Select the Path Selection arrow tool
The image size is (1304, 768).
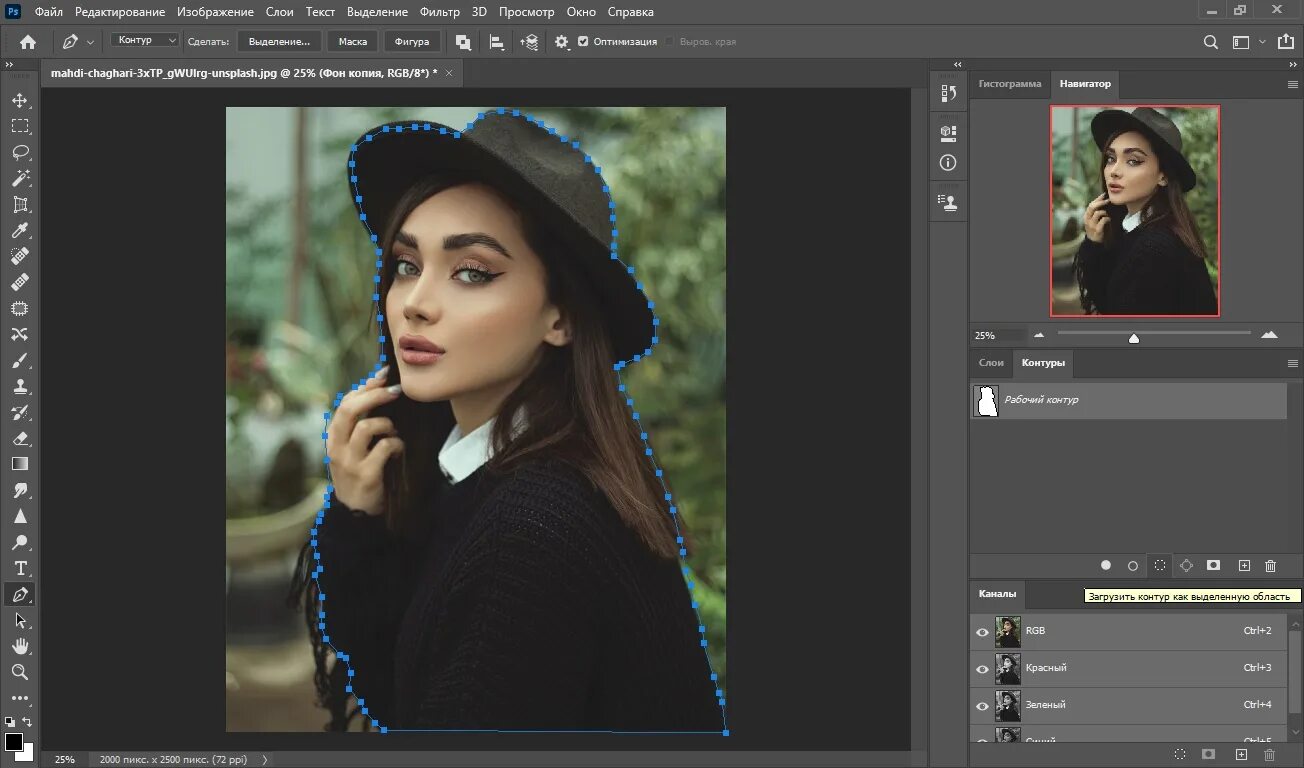20,621
